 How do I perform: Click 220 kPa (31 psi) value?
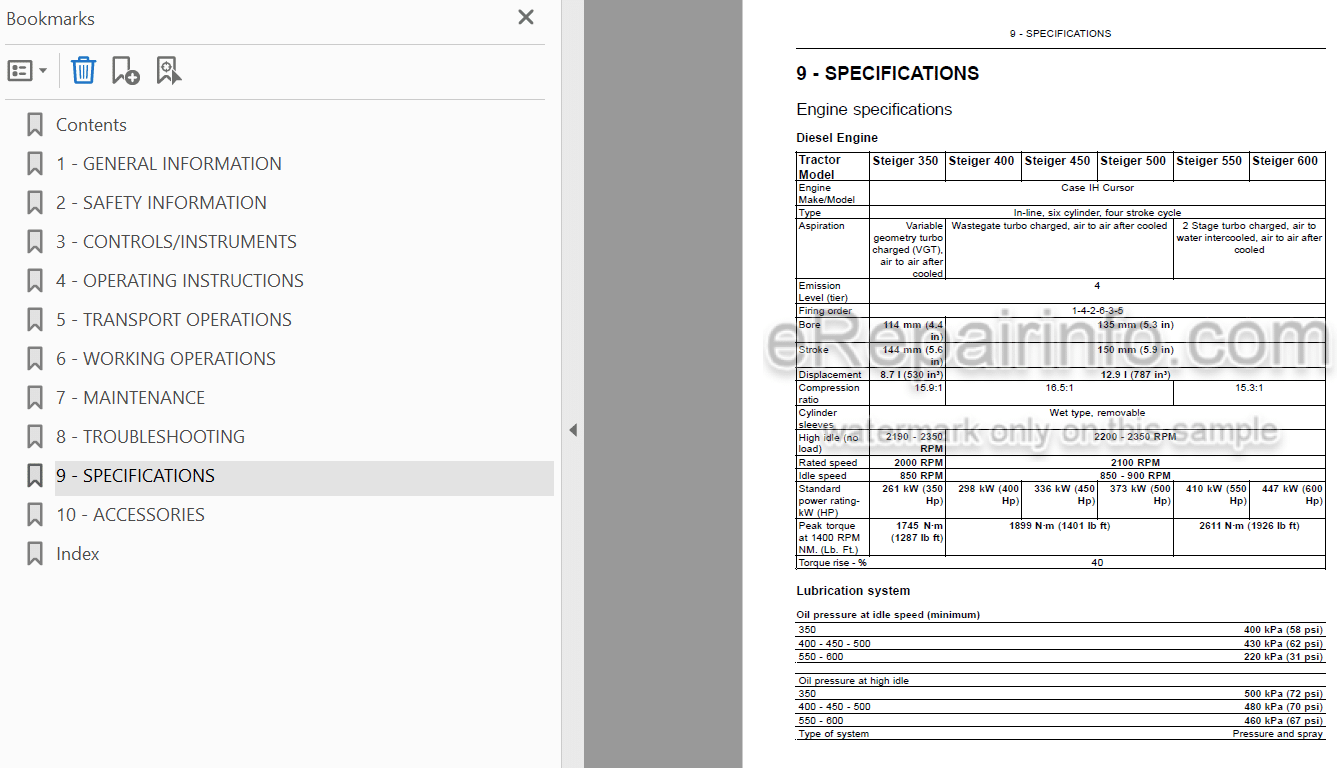coord(1283,657)
